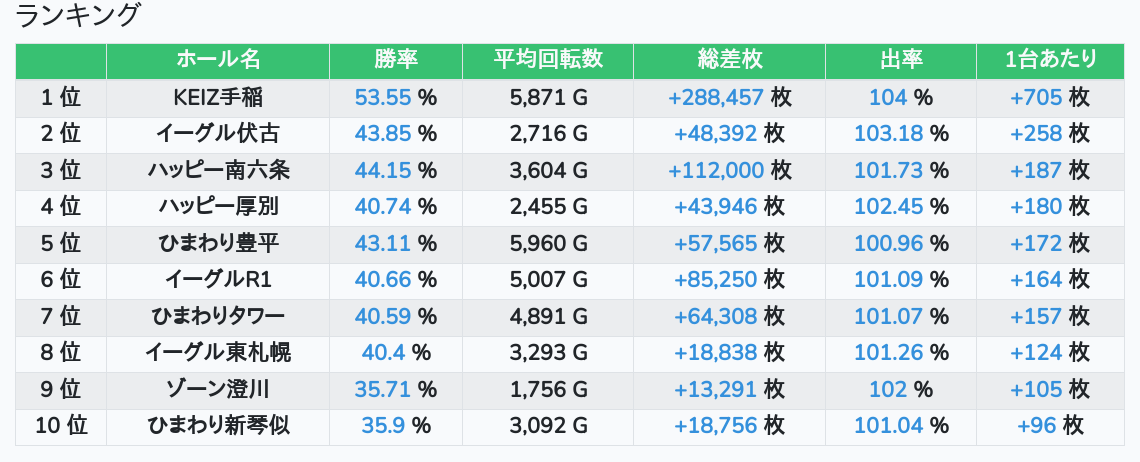The image size is (1140, 462).
Task: Click the 103.18 payout rate value
Action: coord(889,134)
